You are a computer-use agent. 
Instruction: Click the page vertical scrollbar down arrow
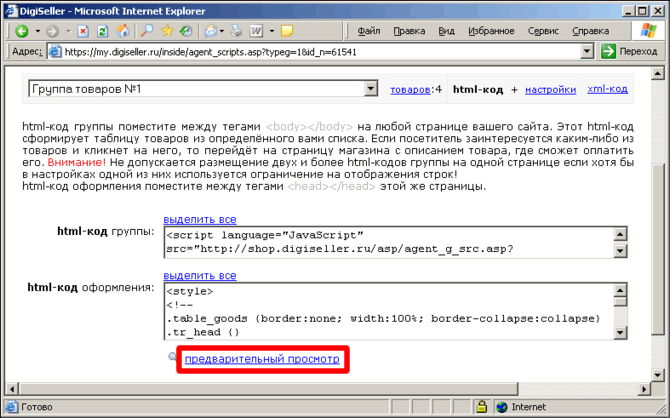point(658,375)
